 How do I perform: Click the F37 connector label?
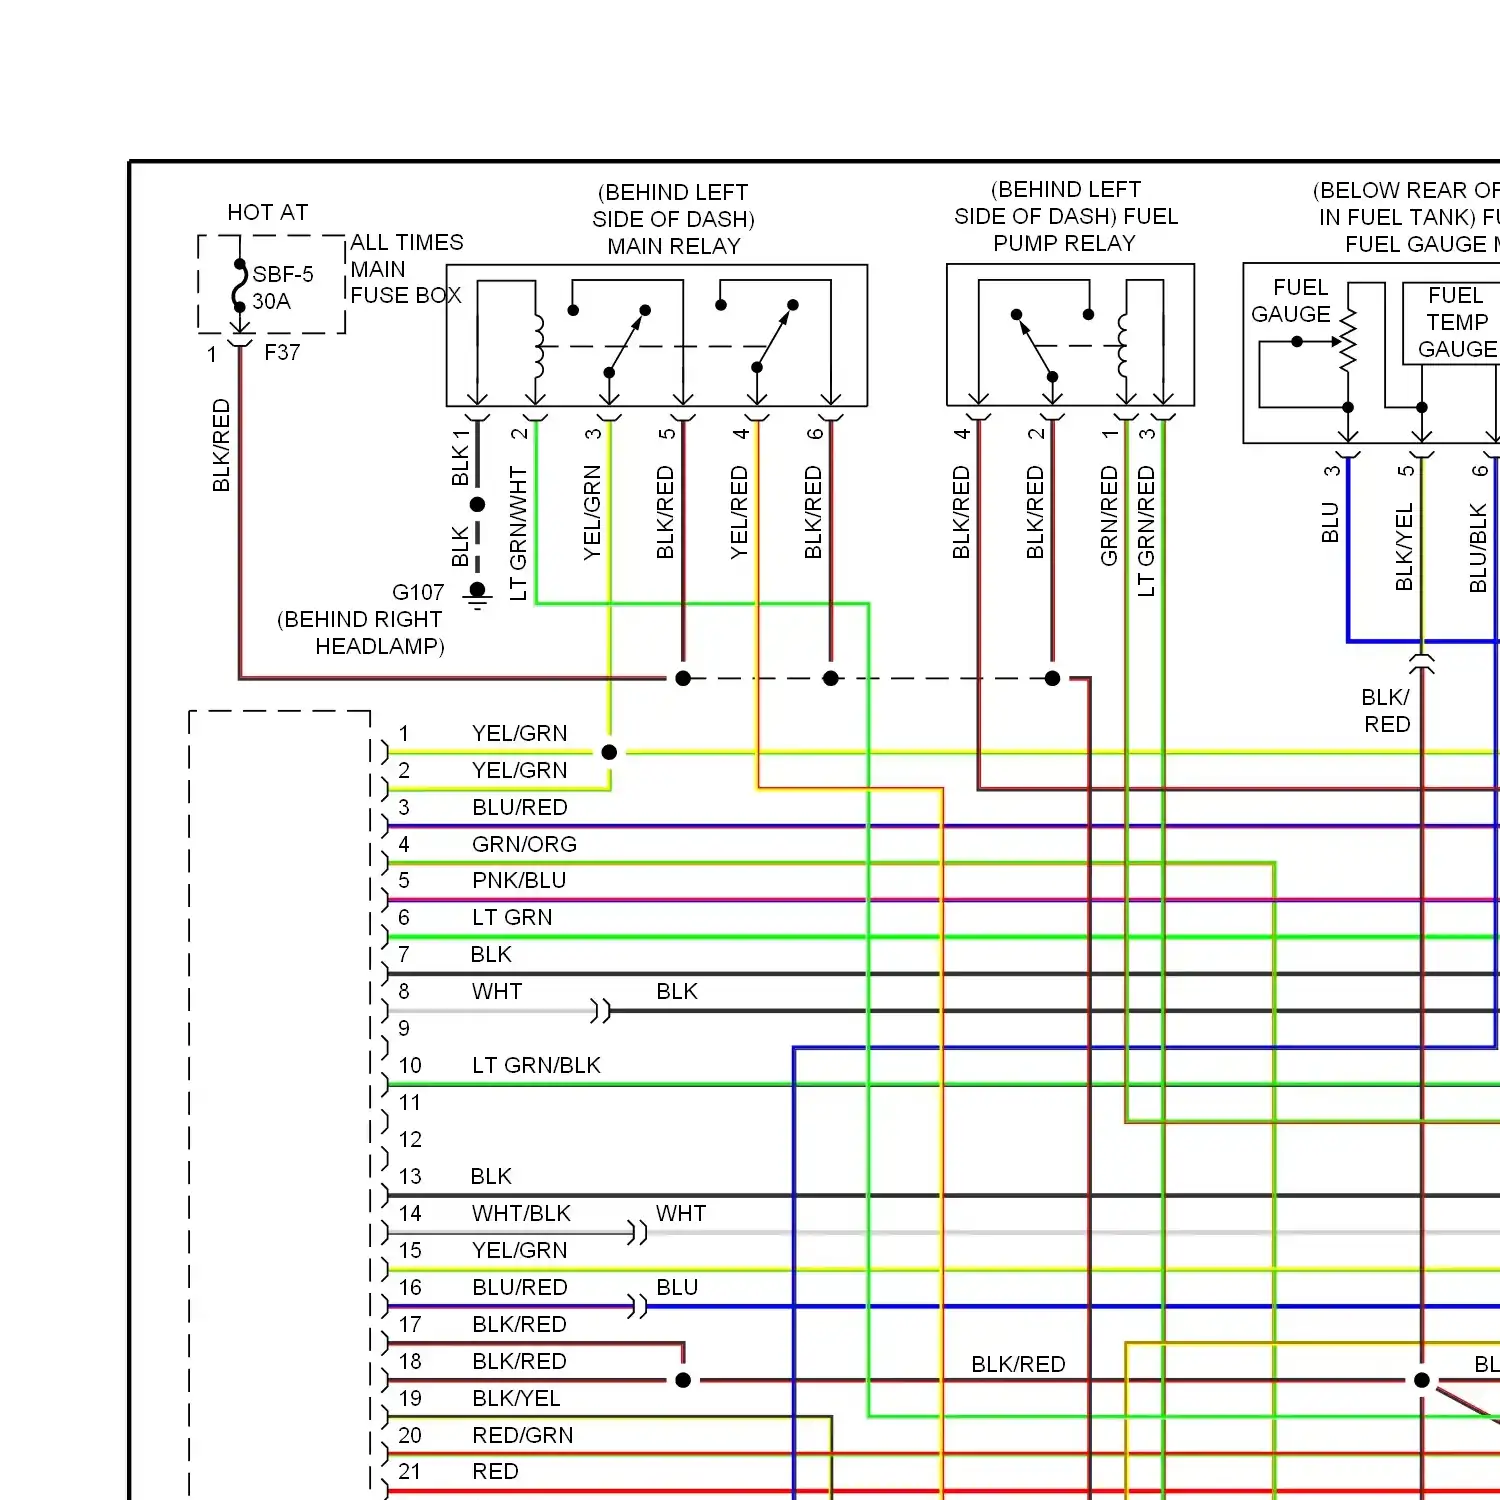(282, 352)
